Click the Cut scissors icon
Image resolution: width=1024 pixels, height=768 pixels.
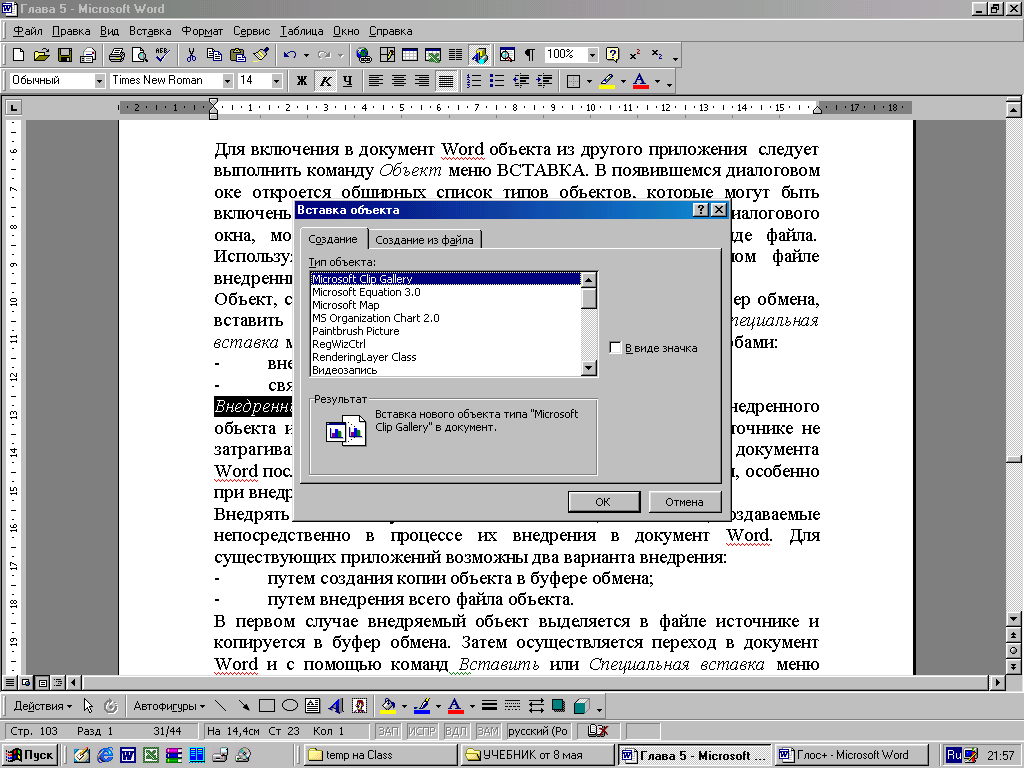tap(191, 55)
